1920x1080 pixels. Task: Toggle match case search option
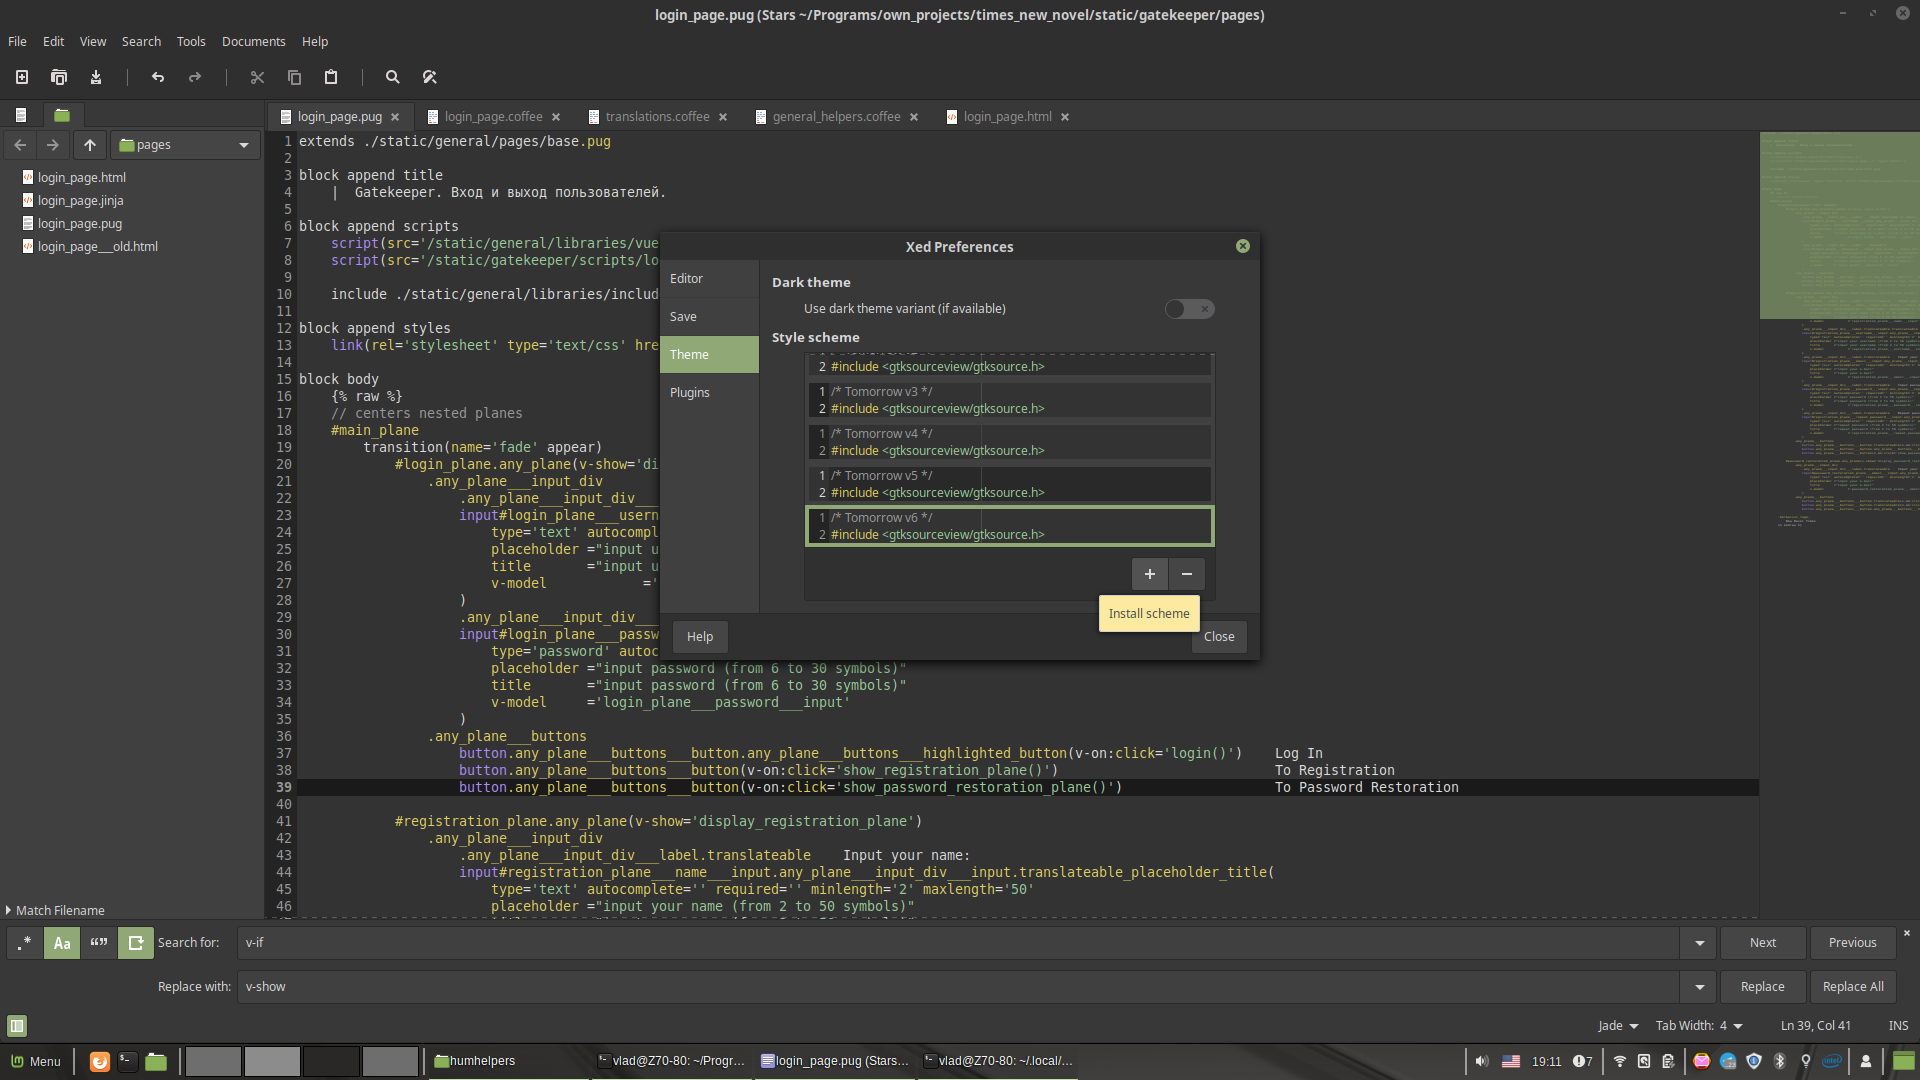coord(62,943)
